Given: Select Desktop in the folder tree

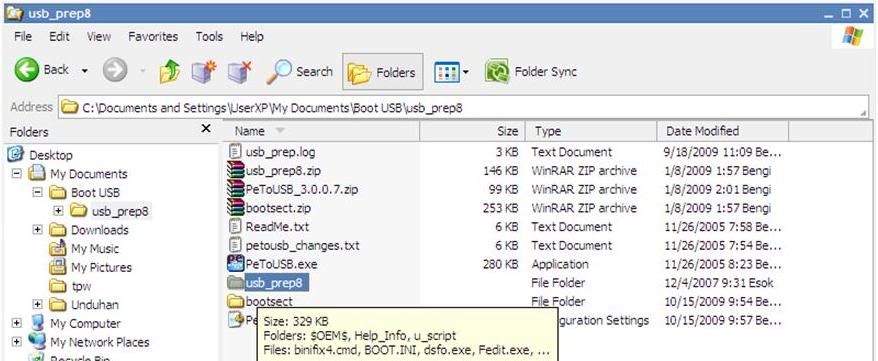Looking at the screenshot, I should pyautogui.click(x=51, y=155).
